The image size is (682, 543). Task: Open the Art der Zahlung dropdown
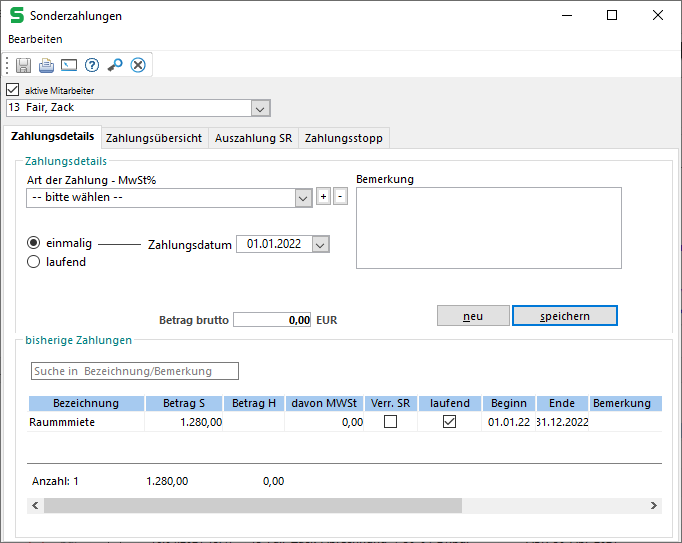click(x=304, y=198)
